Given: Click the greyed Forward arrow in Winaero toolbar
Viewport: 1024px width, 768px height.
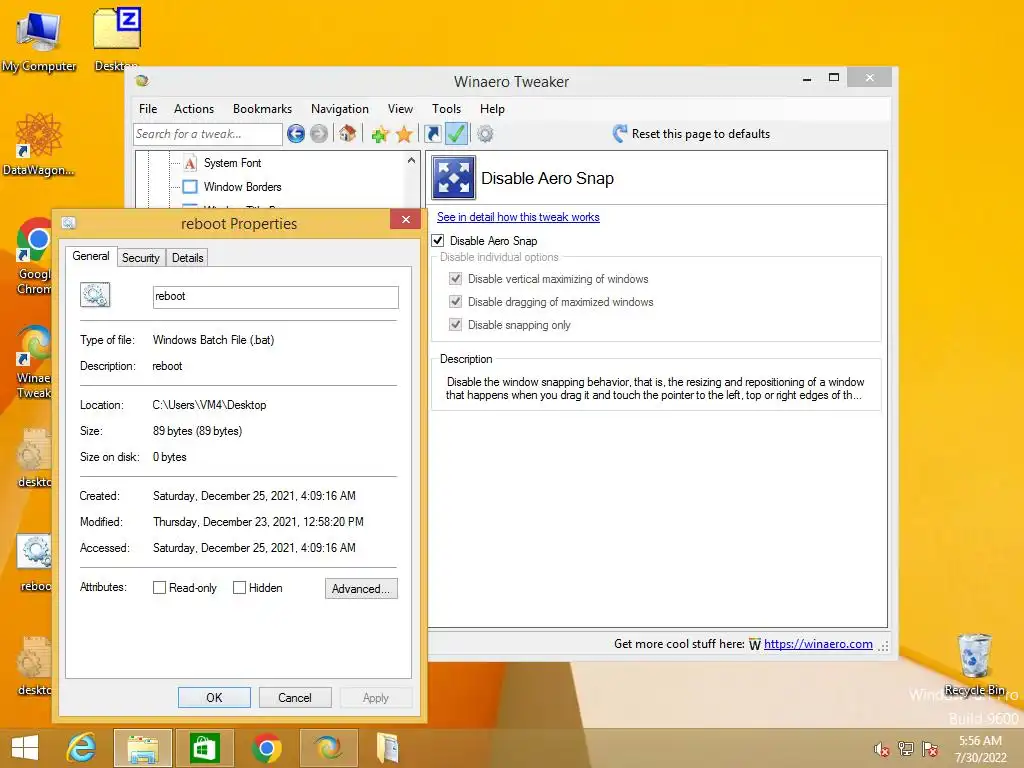Looking at the screenshot, I should coord(319,134).
